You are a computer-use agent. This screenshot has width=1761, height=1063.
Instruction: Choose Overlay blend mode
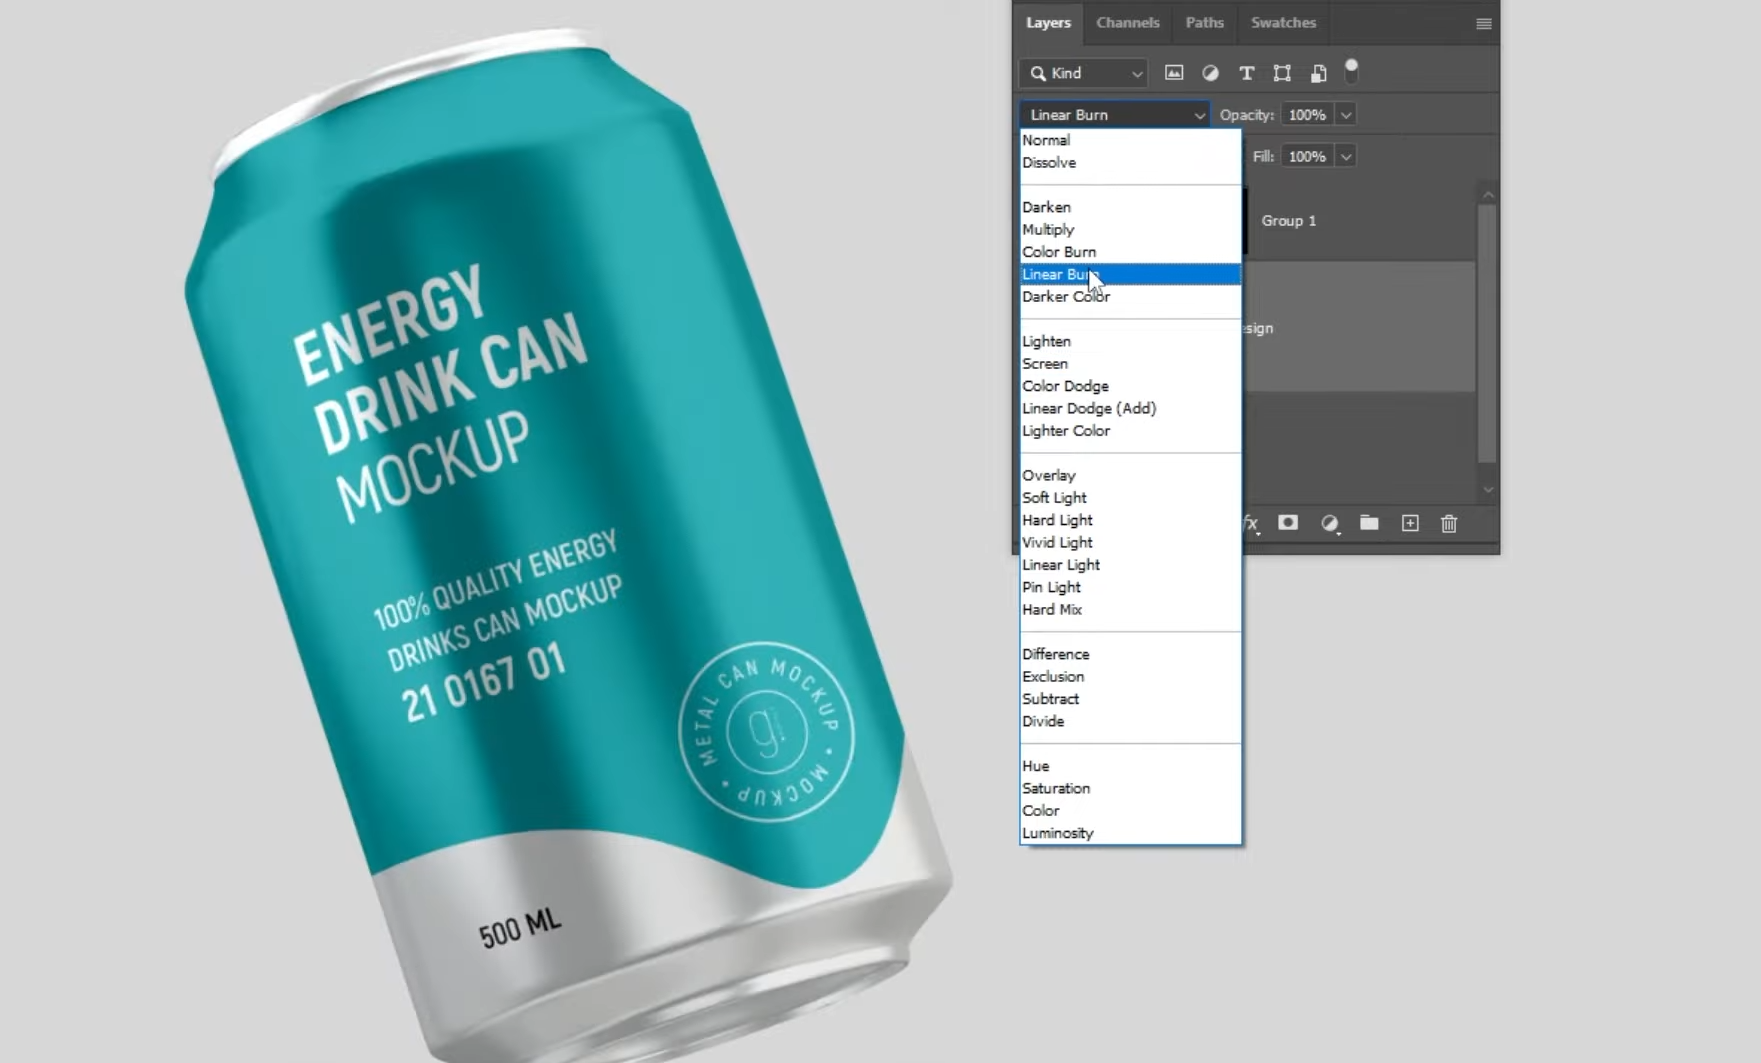(1130, 475)
